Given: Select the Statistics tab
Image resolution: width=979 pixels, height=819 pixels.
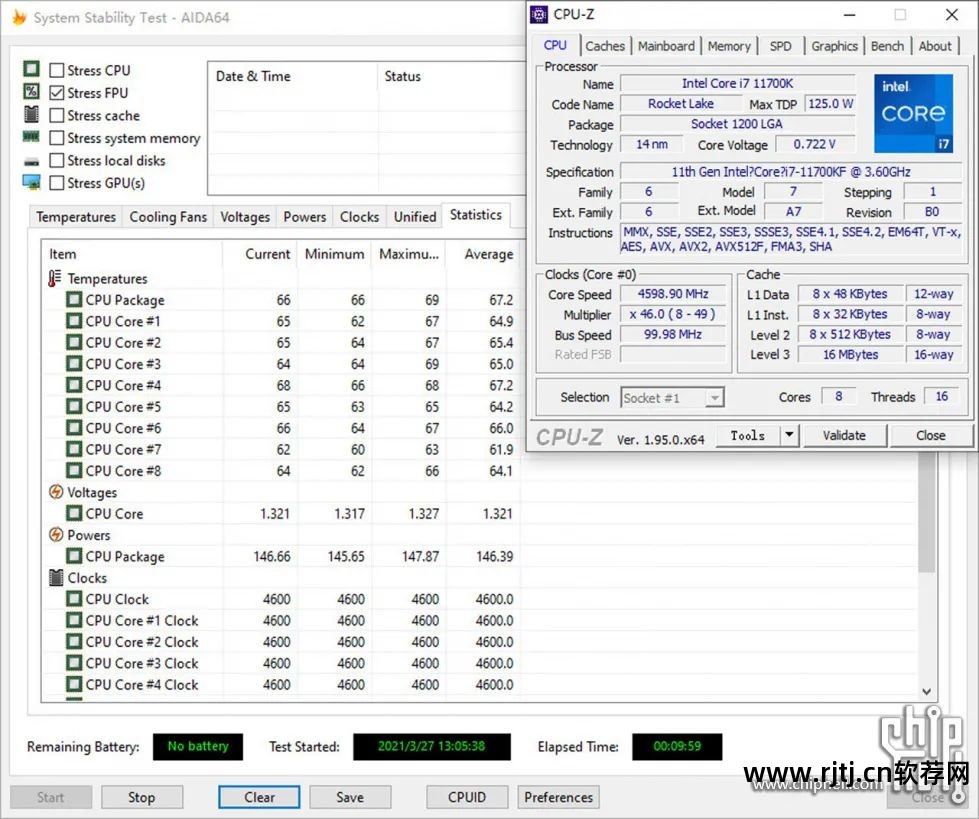Looking at the screenshot, I should click(476, 215).
